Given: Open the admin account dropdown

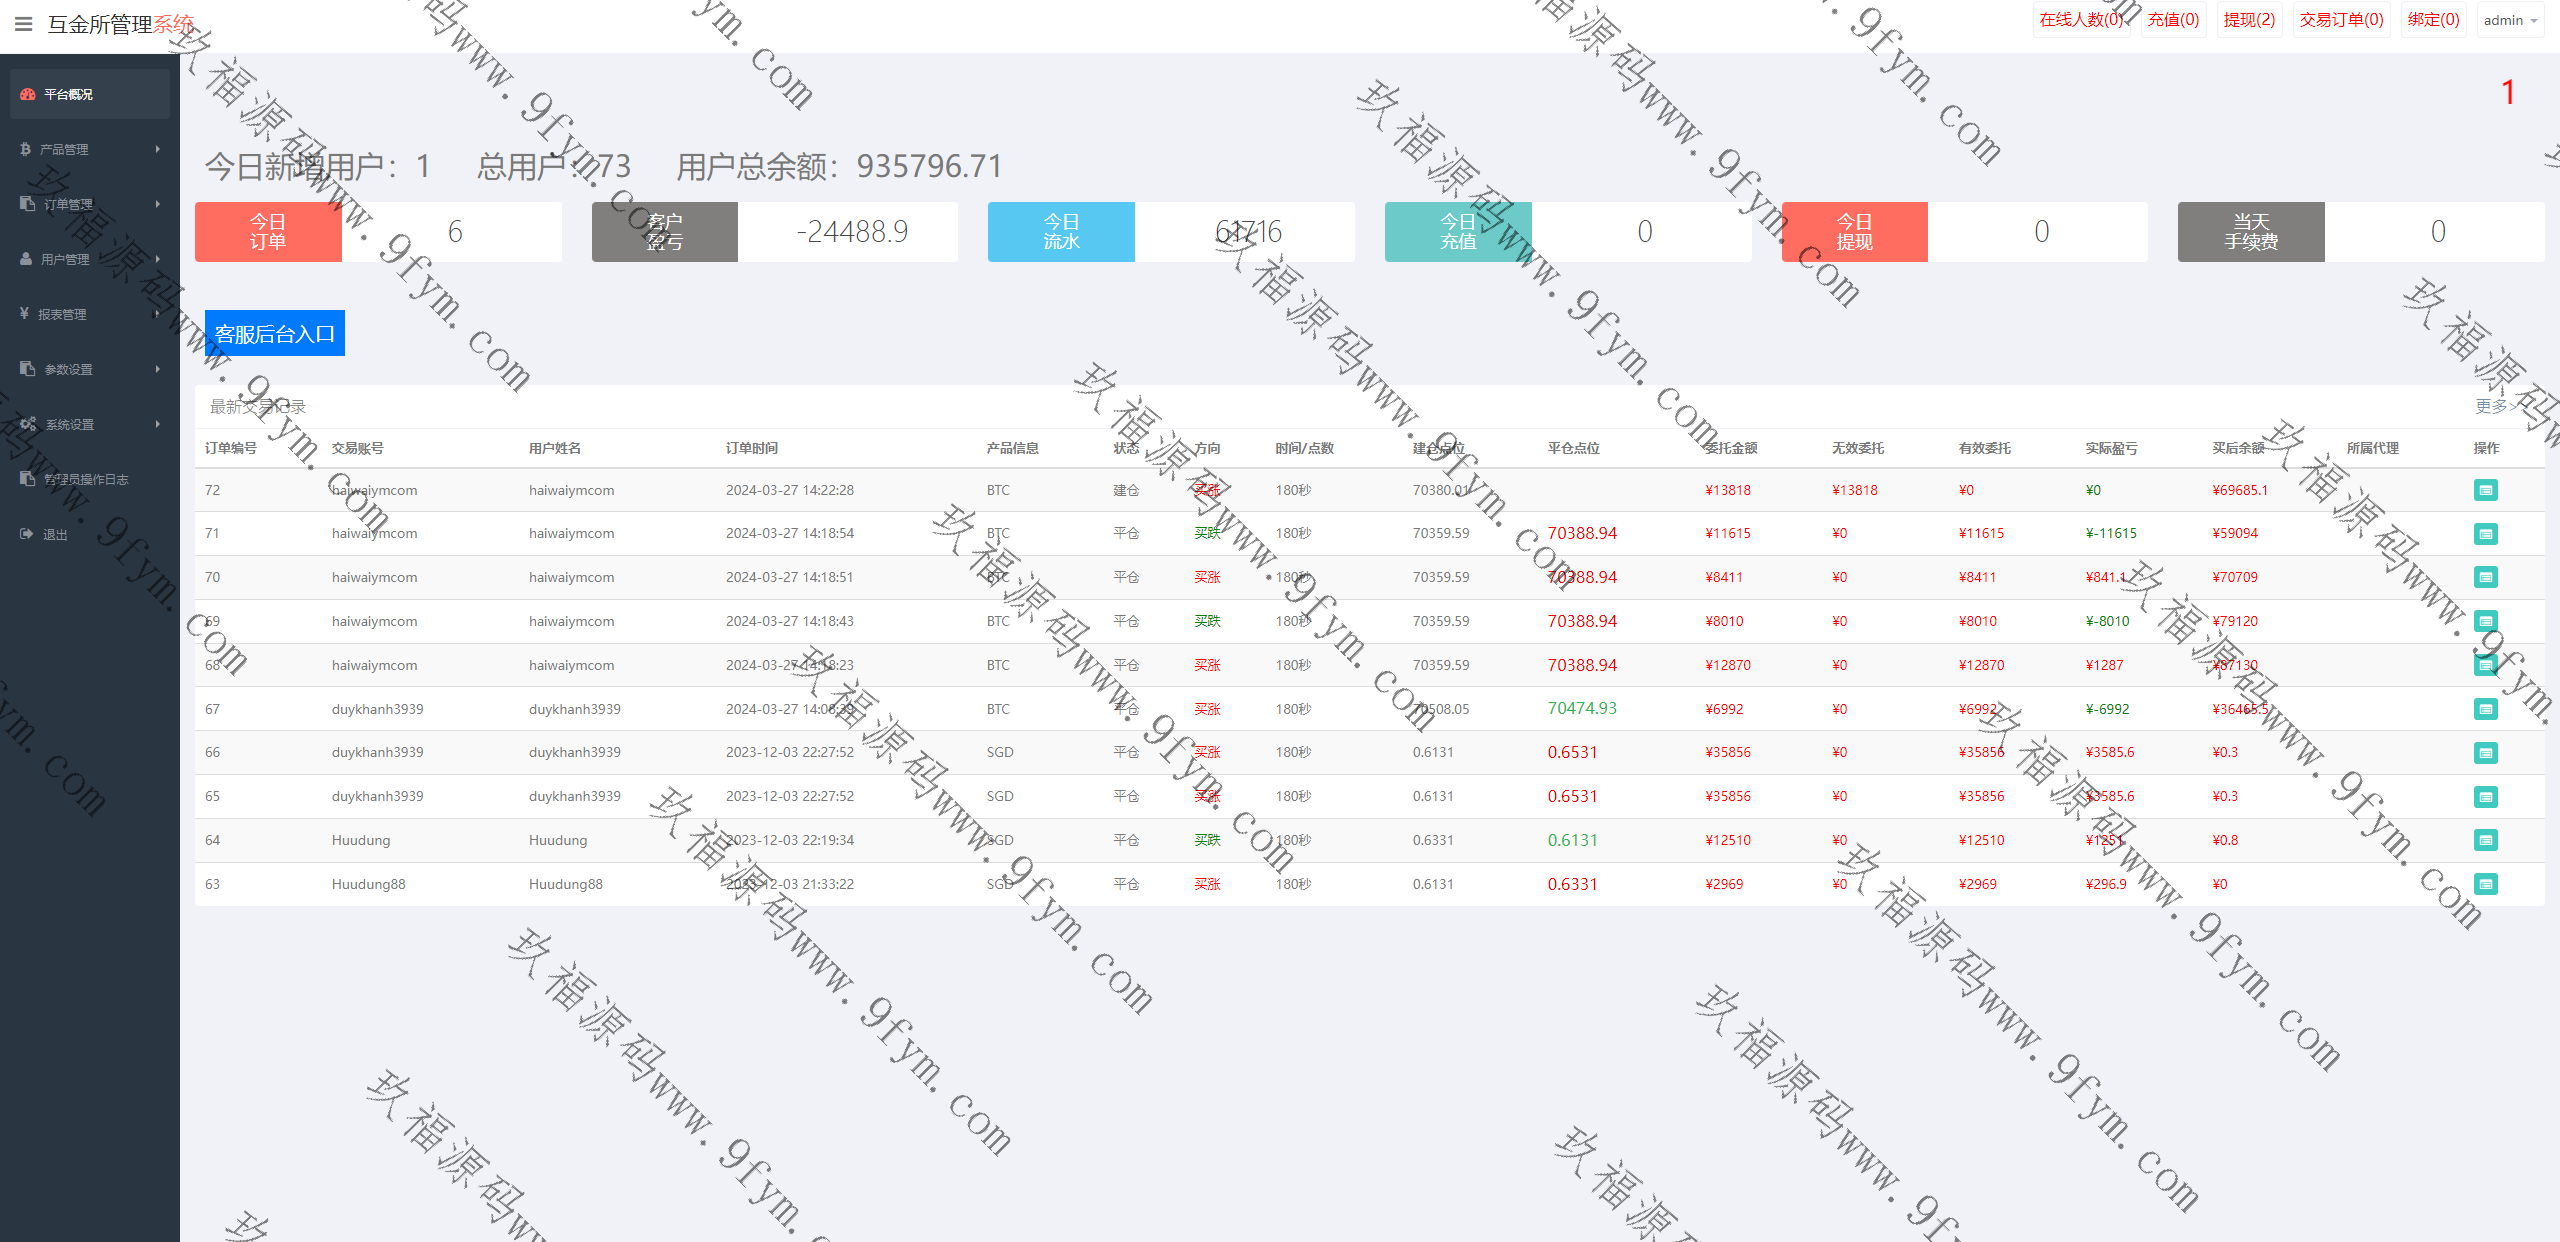Looking at the screenshot, I should (x=2510, y=20).
